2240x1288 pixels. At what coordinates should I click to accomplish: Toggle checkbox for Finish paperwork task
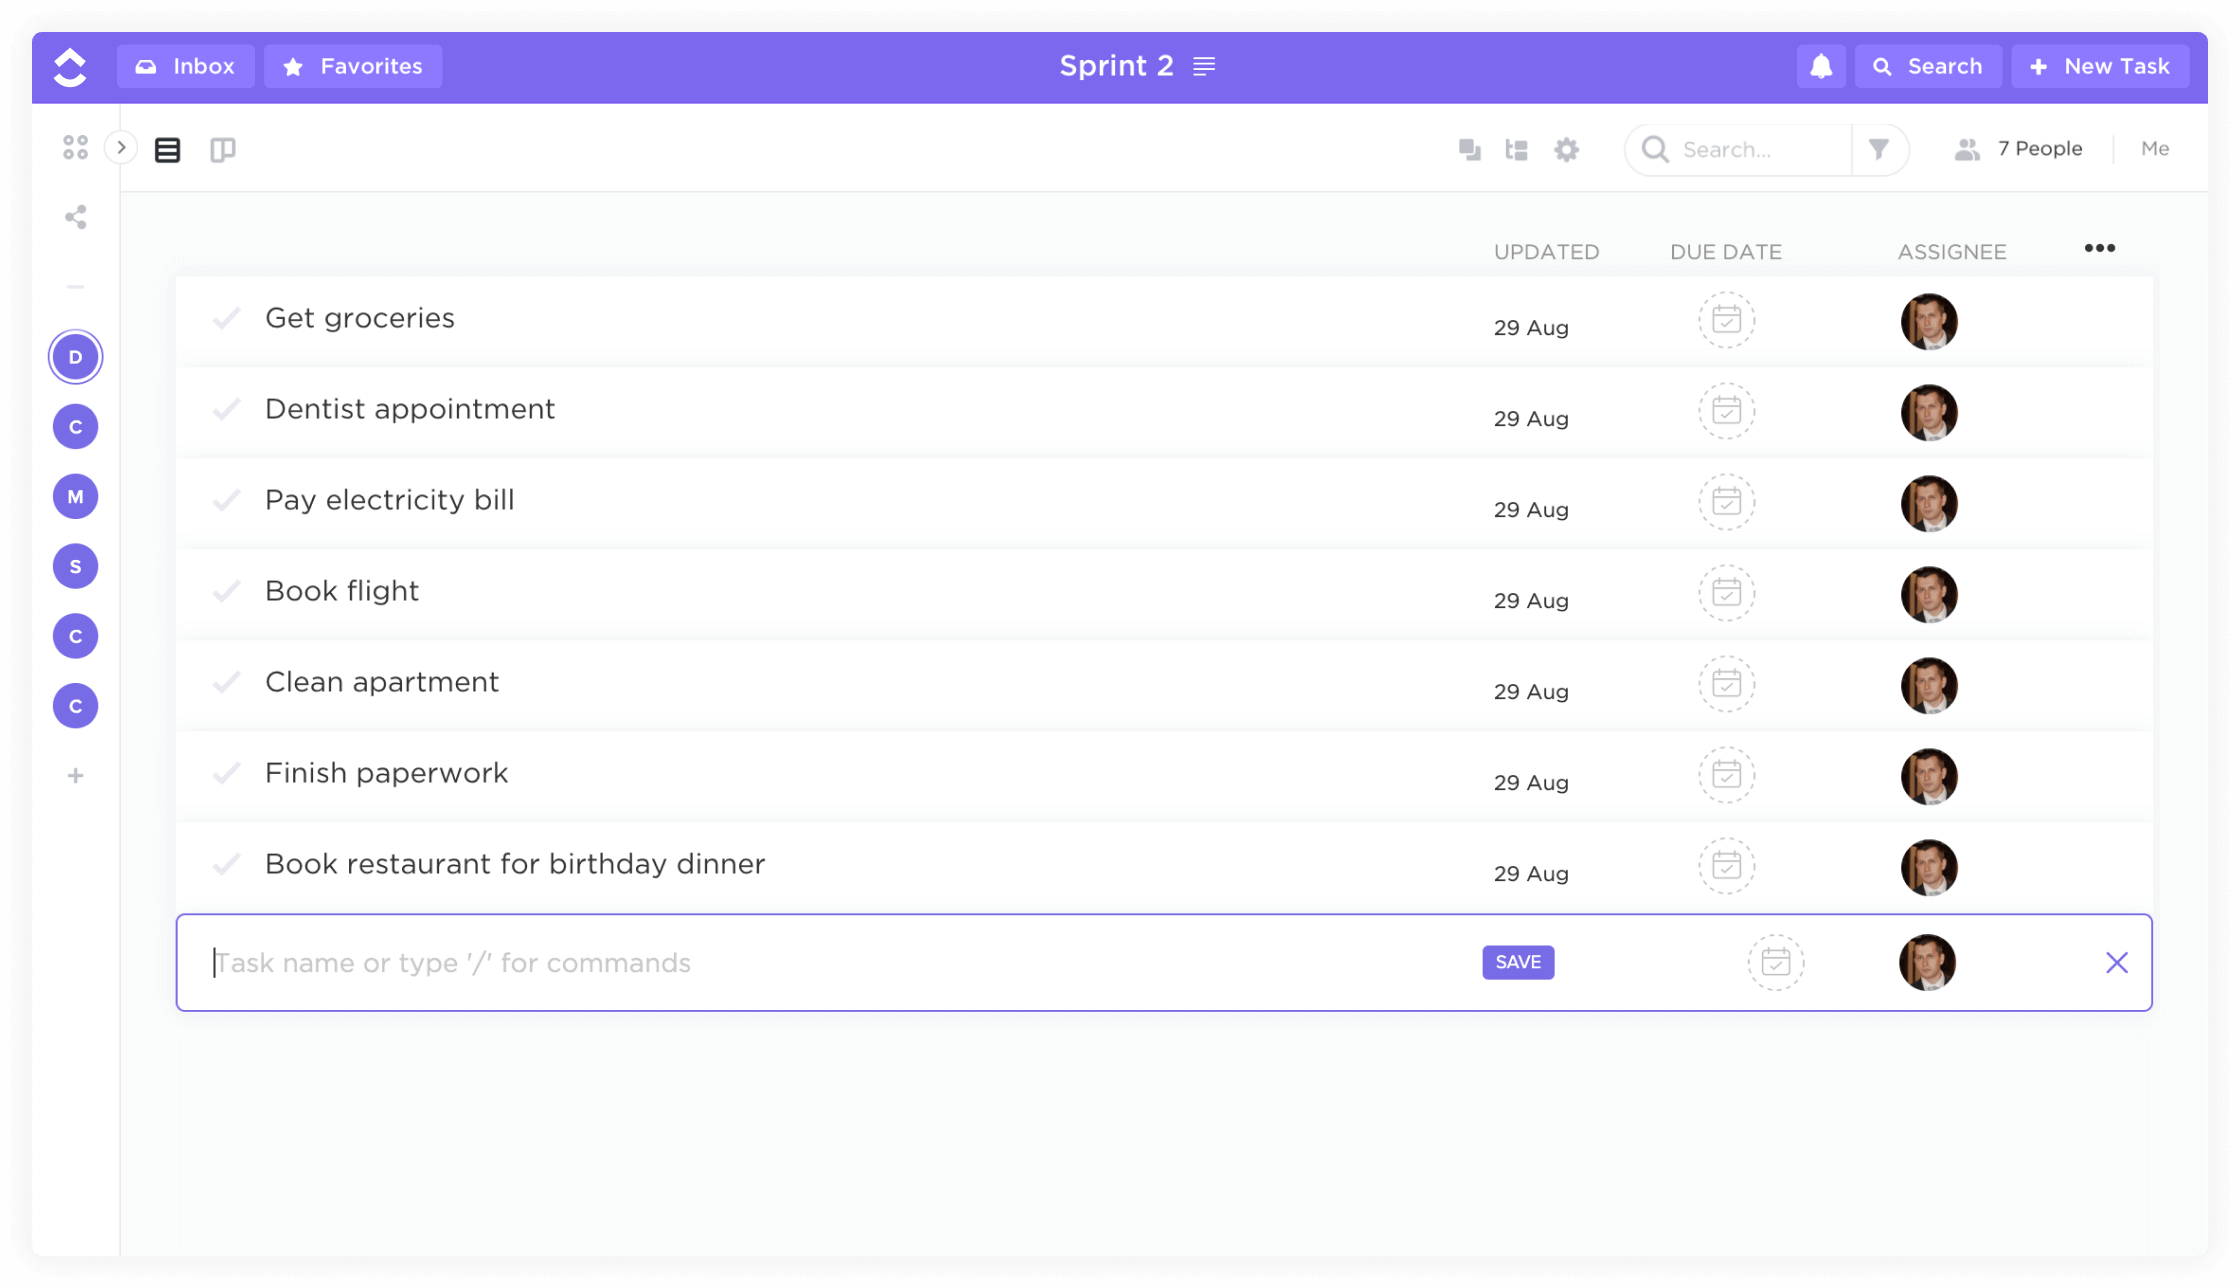(x=226, y=772)
